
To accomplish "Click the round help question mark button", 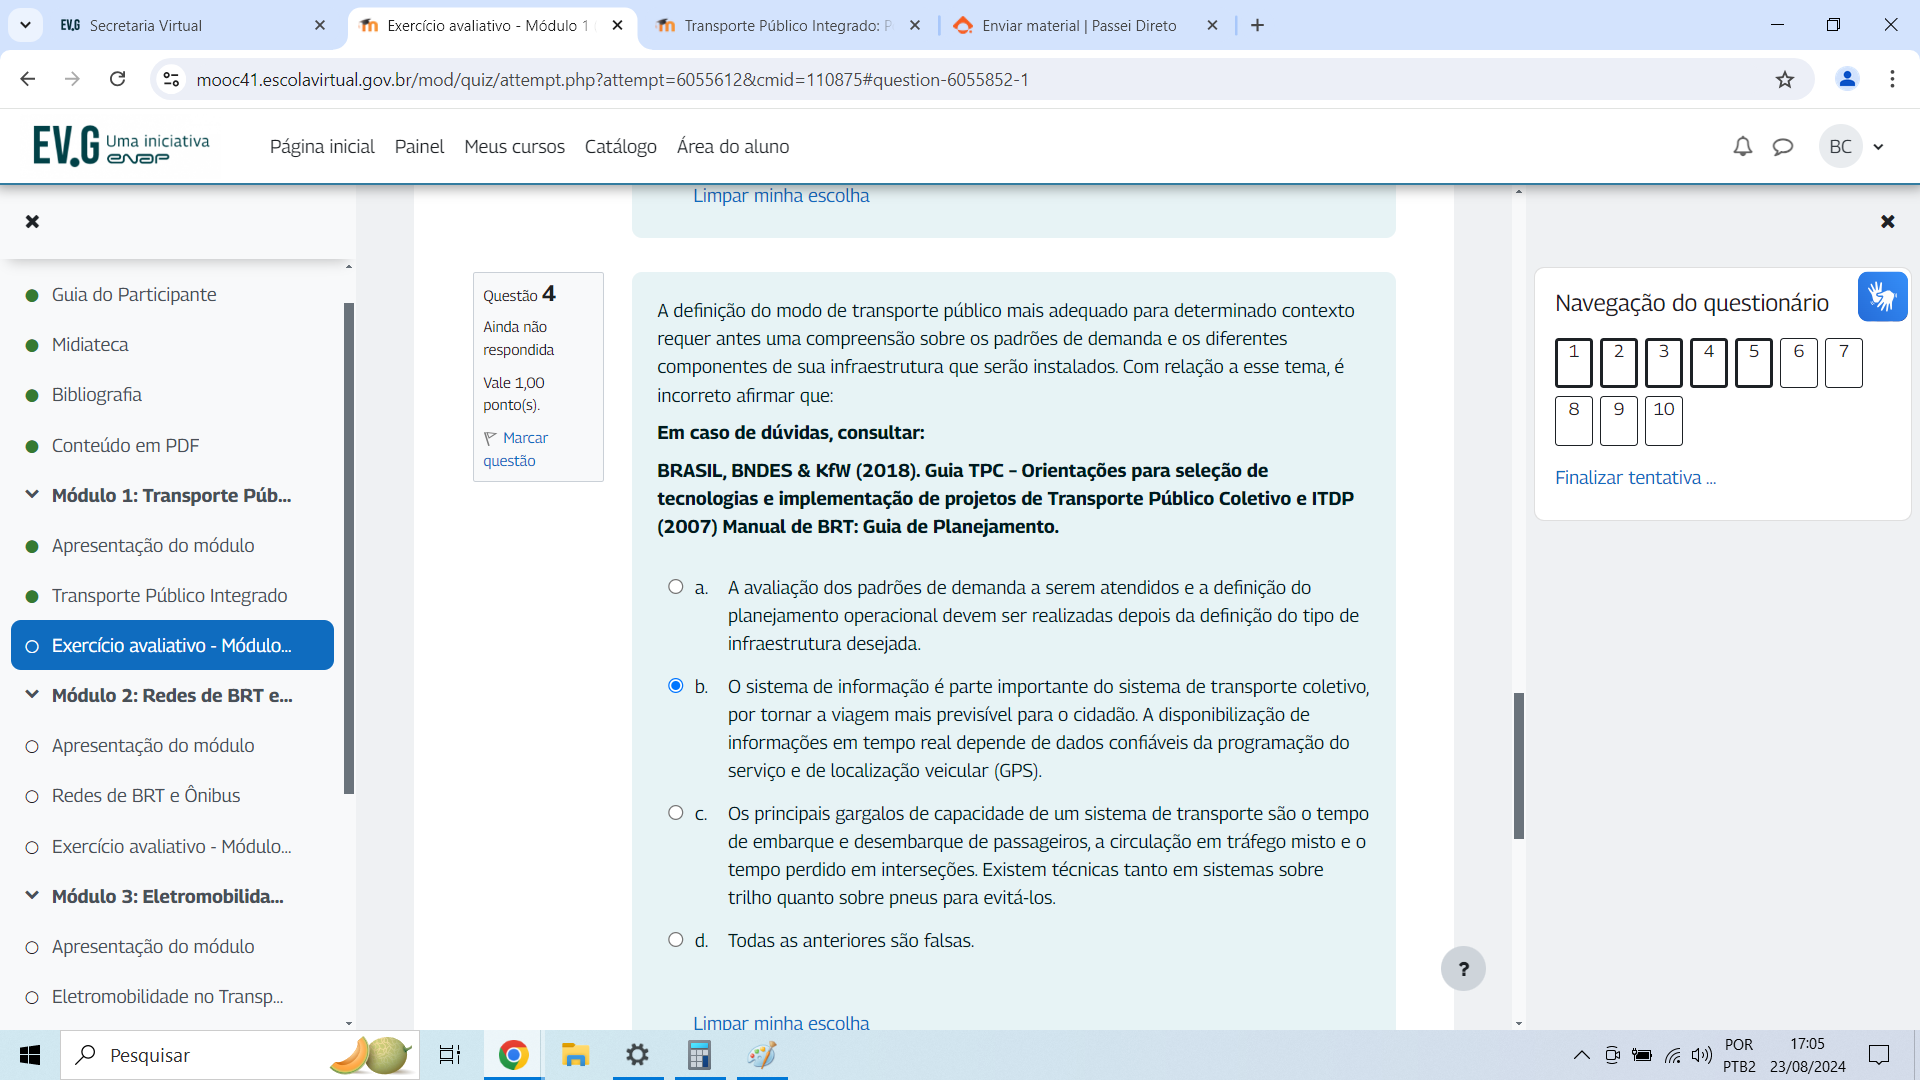I will (1462, 968).
